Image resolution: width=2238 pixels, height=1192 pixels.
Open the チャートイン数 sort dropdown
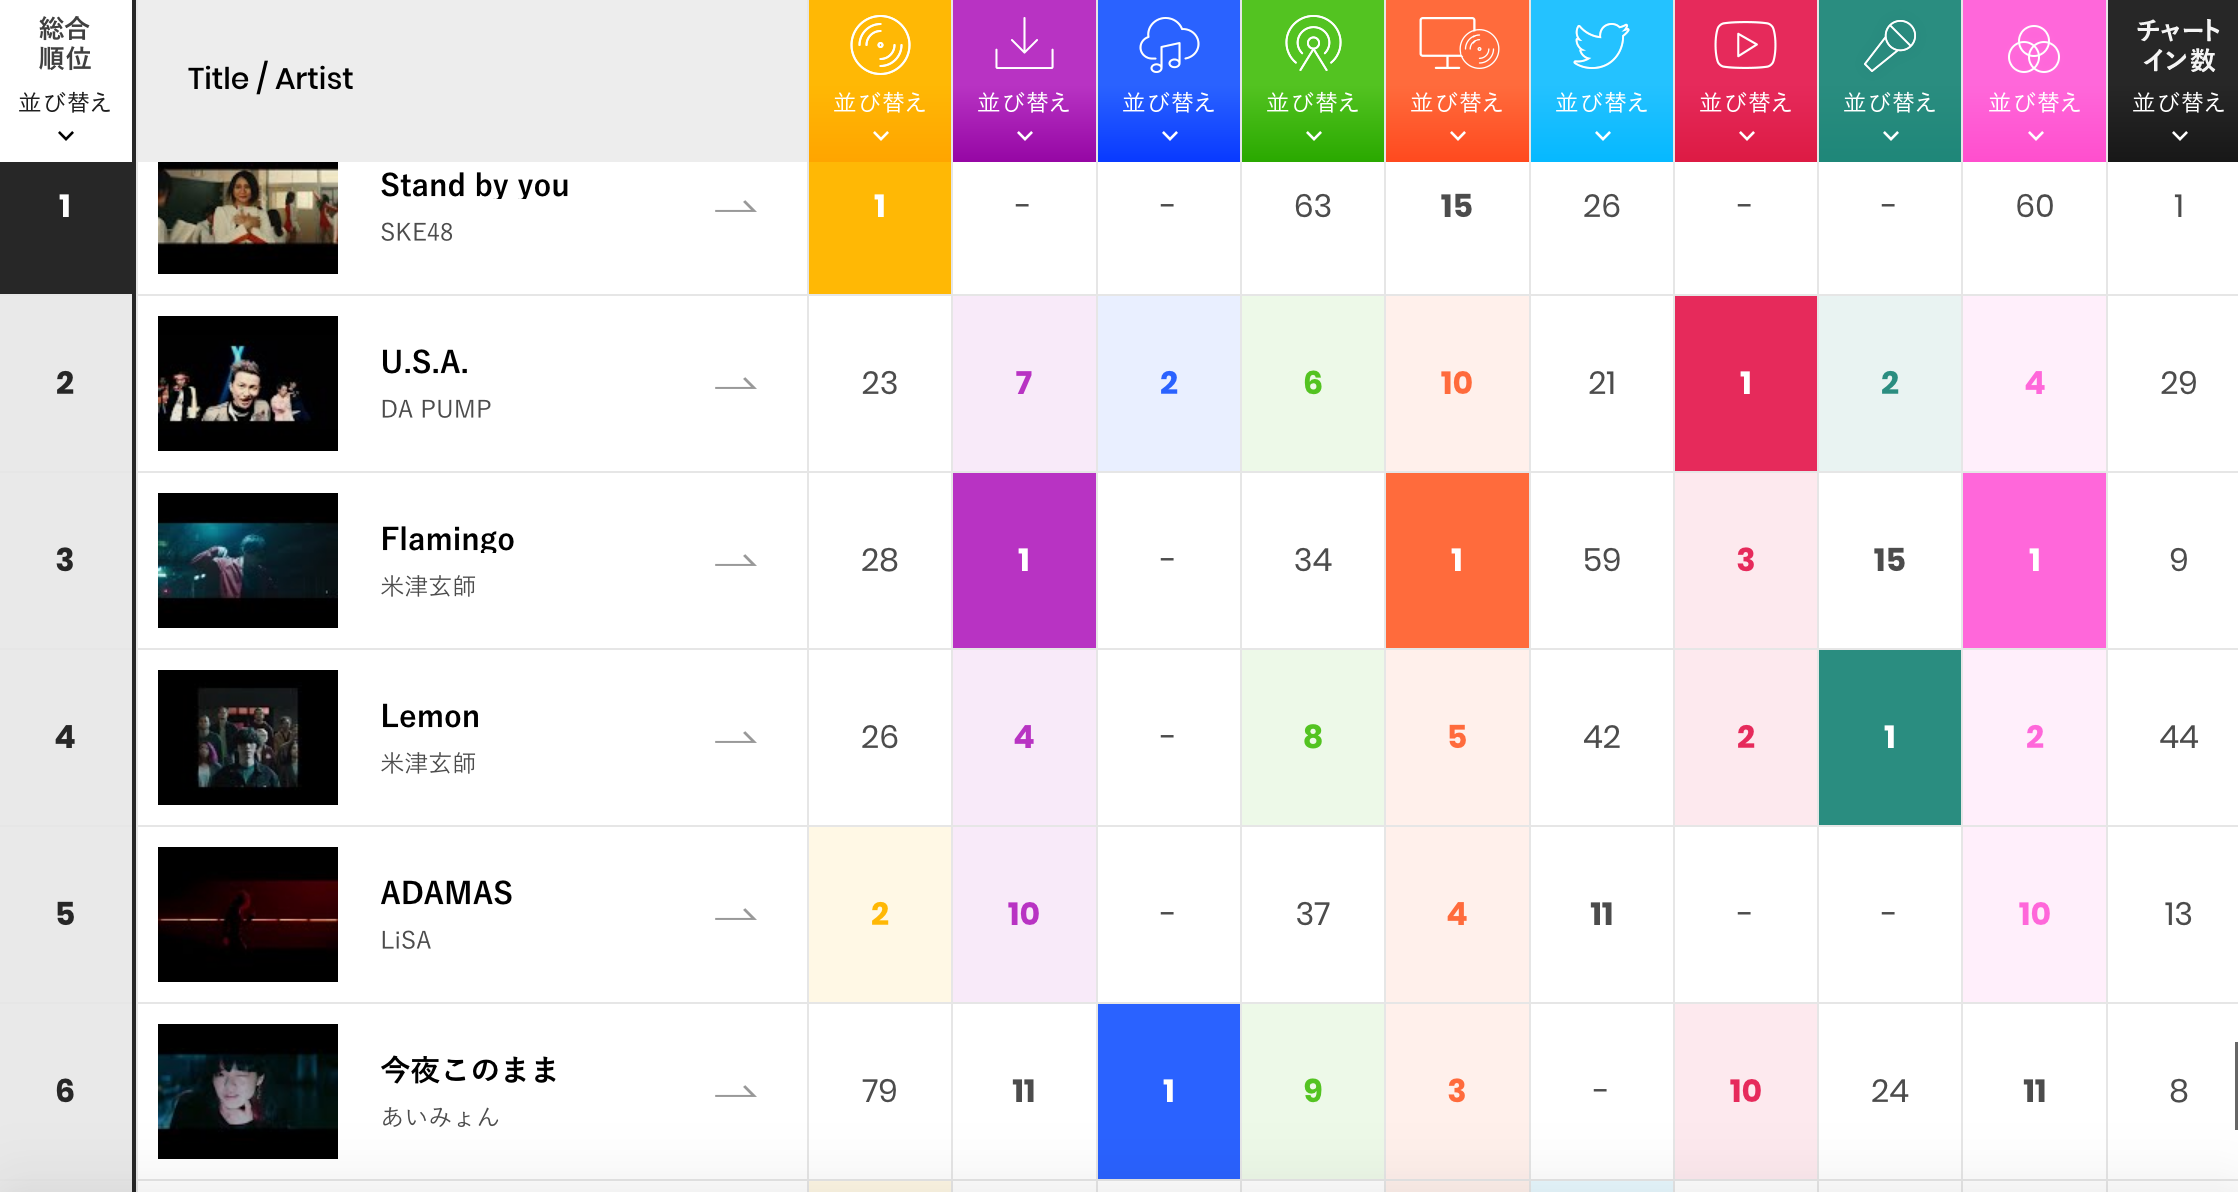click(2180, 136)
